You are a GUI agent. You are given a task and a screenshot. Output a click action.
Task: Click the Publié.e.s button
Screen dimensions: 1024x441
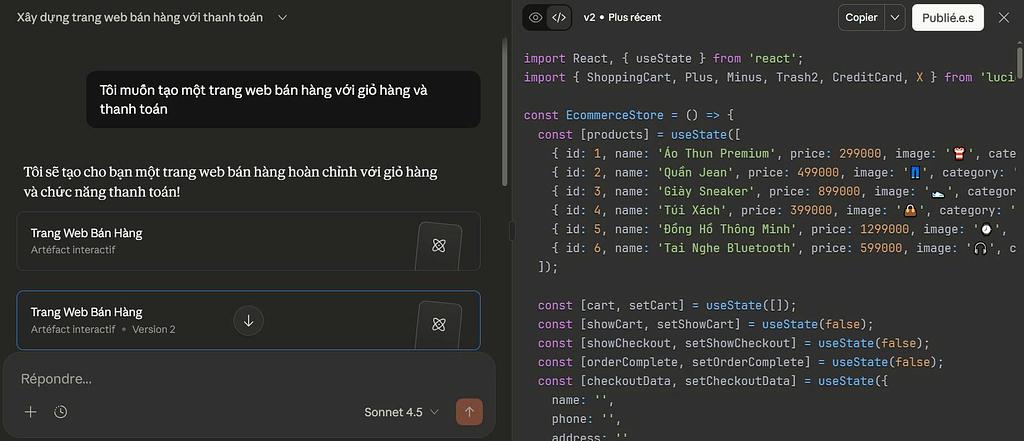coord(947,17)
